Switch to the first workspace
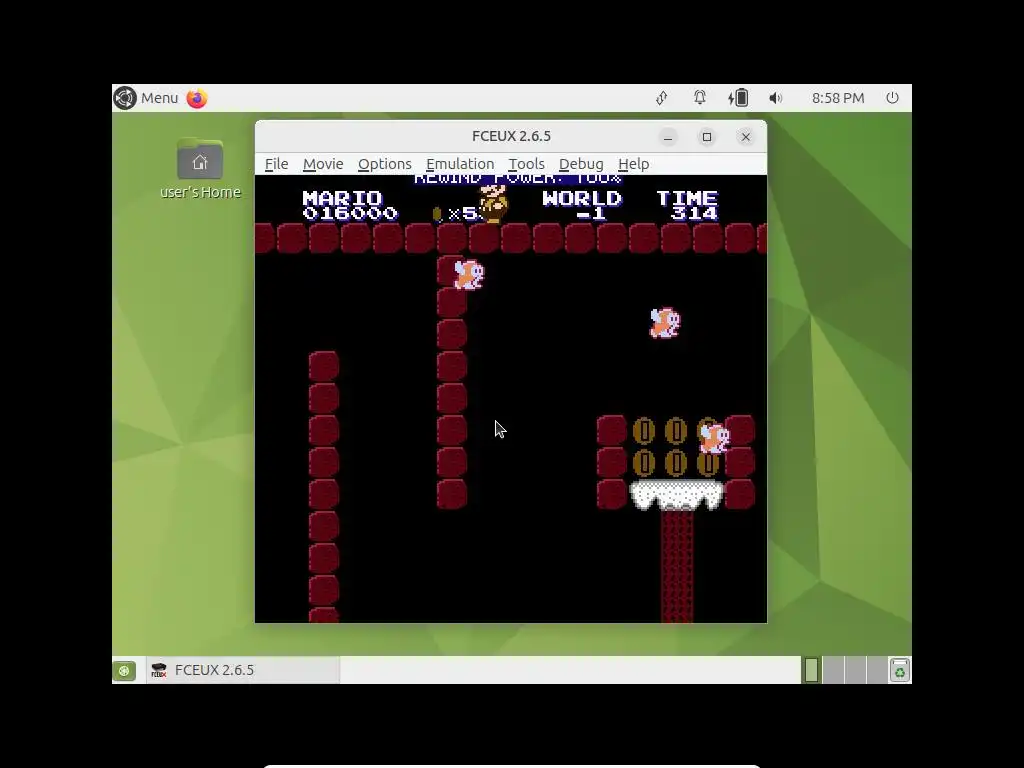This screenshot has width=1024, height=768. point(811,670)
